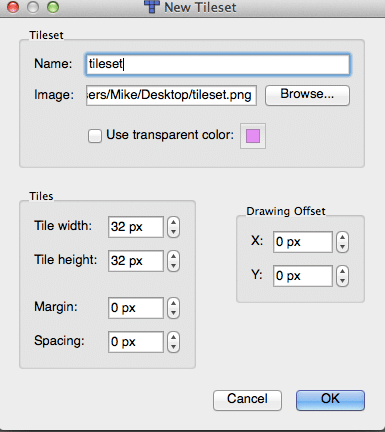
Task: Click the Tileset group title
Action: pyautogui.click(x=46, y=35)
